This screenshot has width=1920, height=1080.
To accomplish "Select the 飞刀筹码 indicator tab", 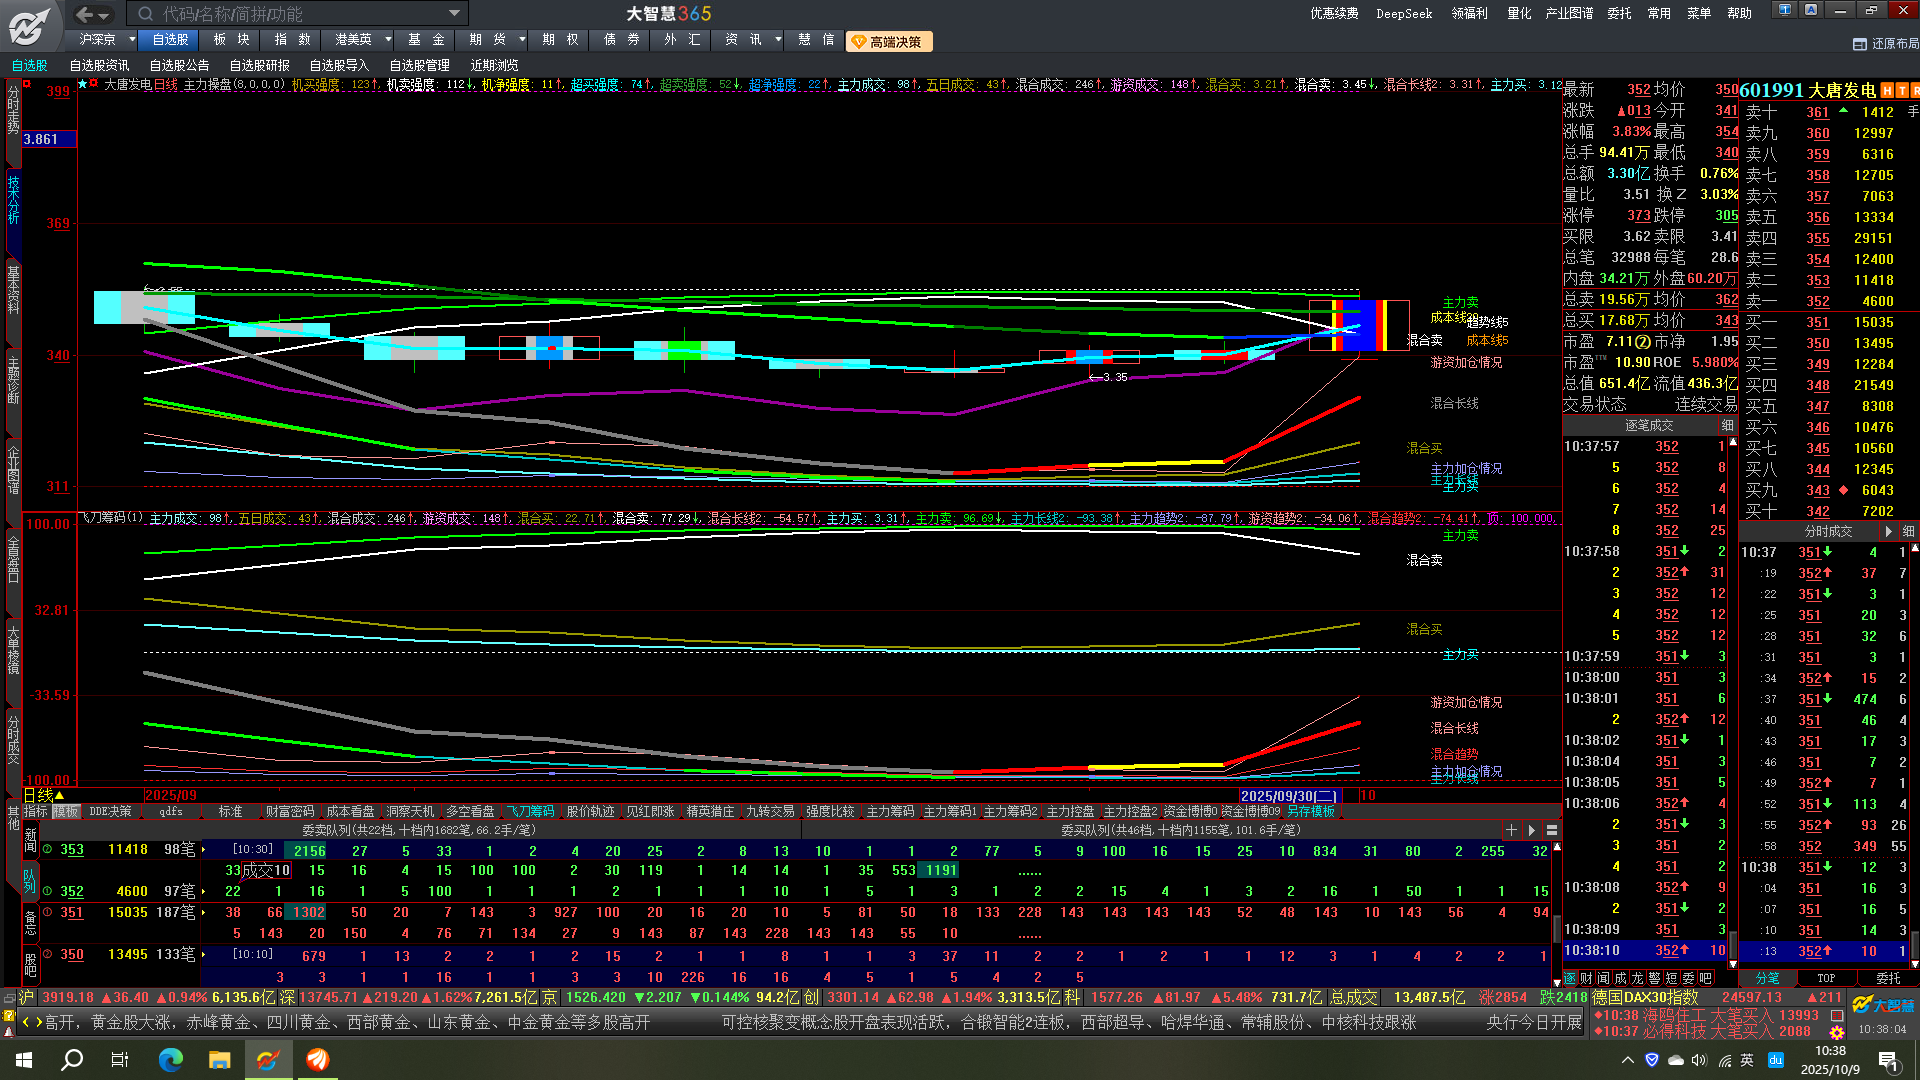I will [530, 811].
